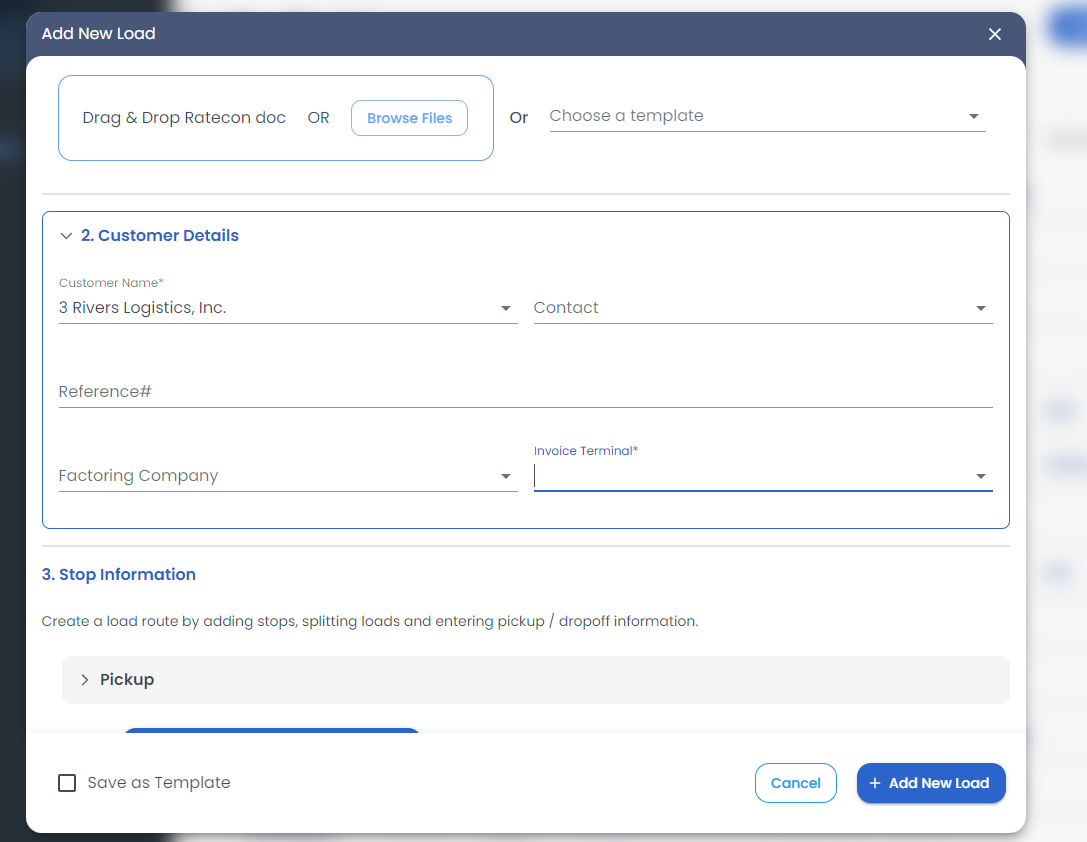Open the Factoring Company dropdown
Image resolution: width=1087 pixels, height=842 pixels.
coord(288,476)
